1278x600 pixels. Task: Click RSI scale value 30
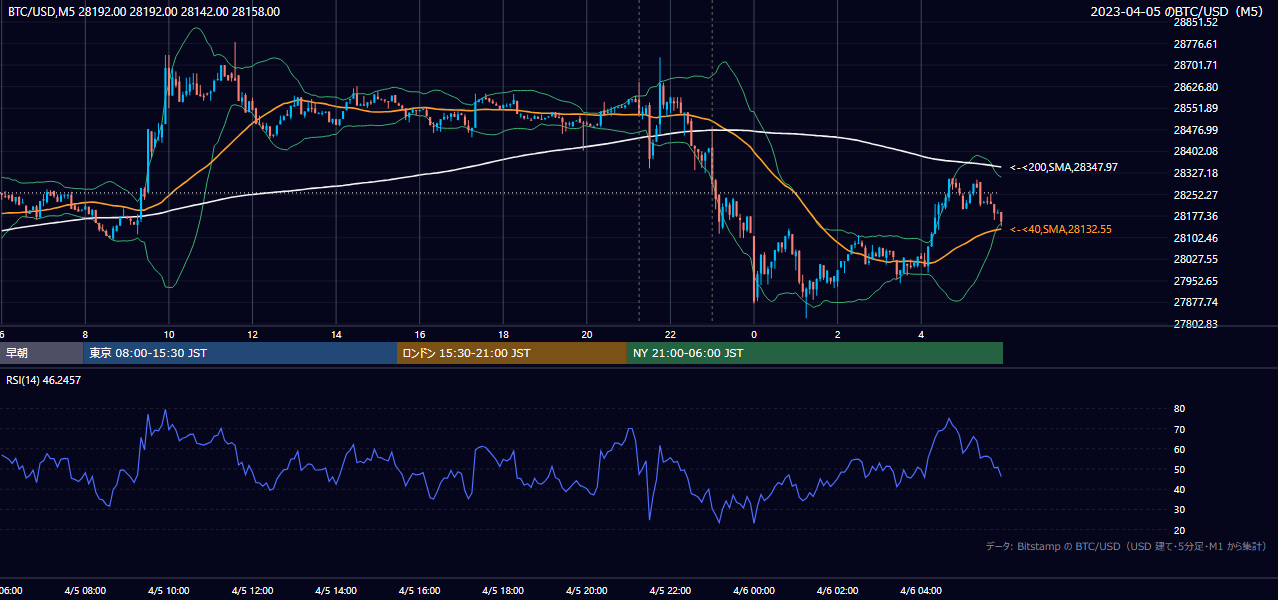(1180, 509)
